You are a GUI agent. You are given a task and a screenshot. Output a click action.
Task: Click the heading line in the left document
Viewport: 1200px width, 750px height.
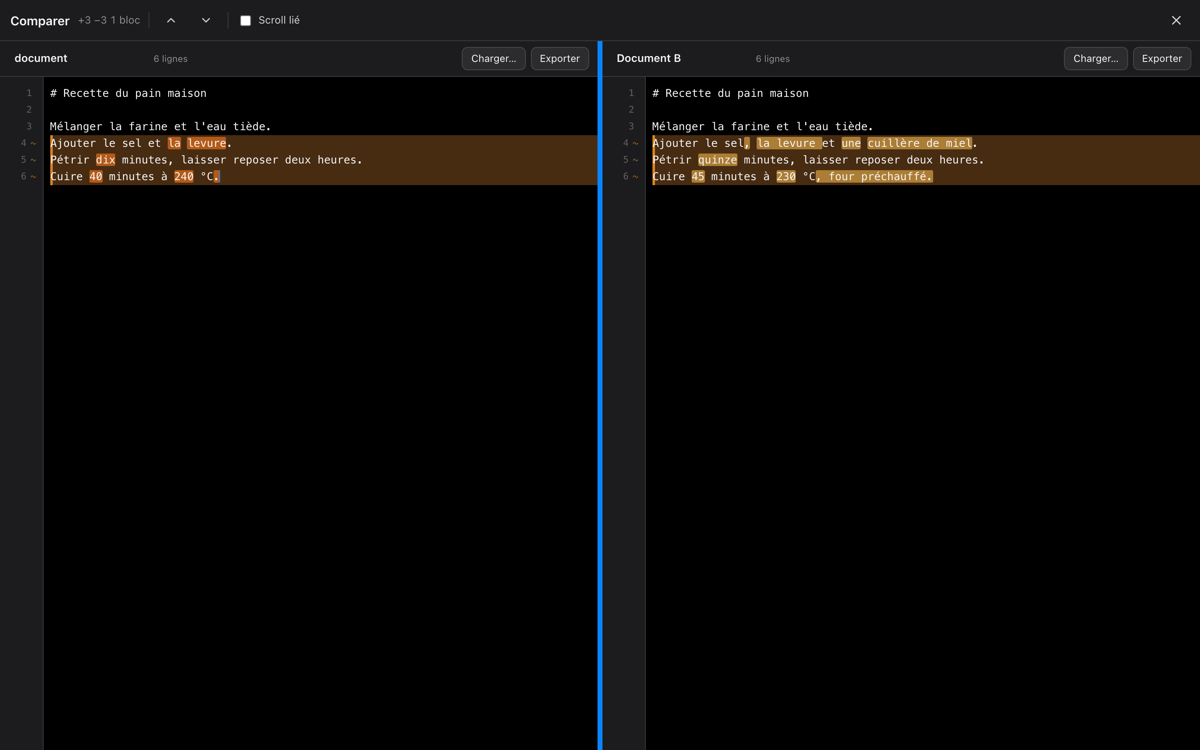128,93
